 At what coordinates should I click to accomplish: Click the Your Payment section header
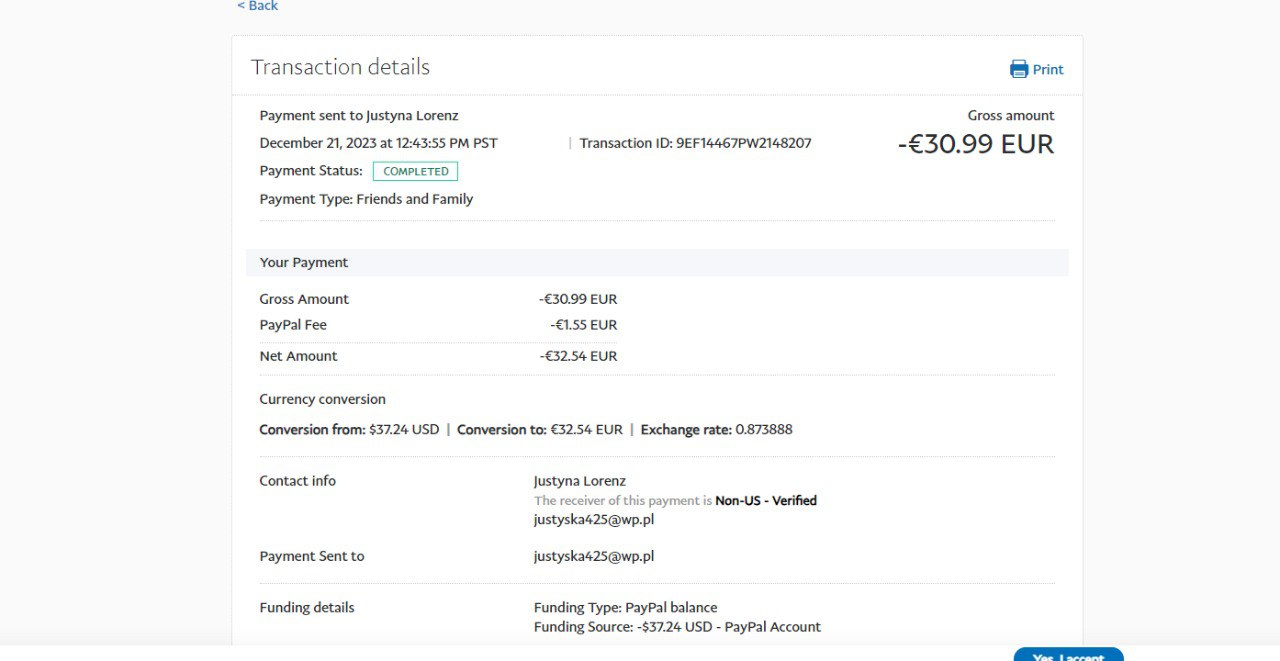pos(304,262)
